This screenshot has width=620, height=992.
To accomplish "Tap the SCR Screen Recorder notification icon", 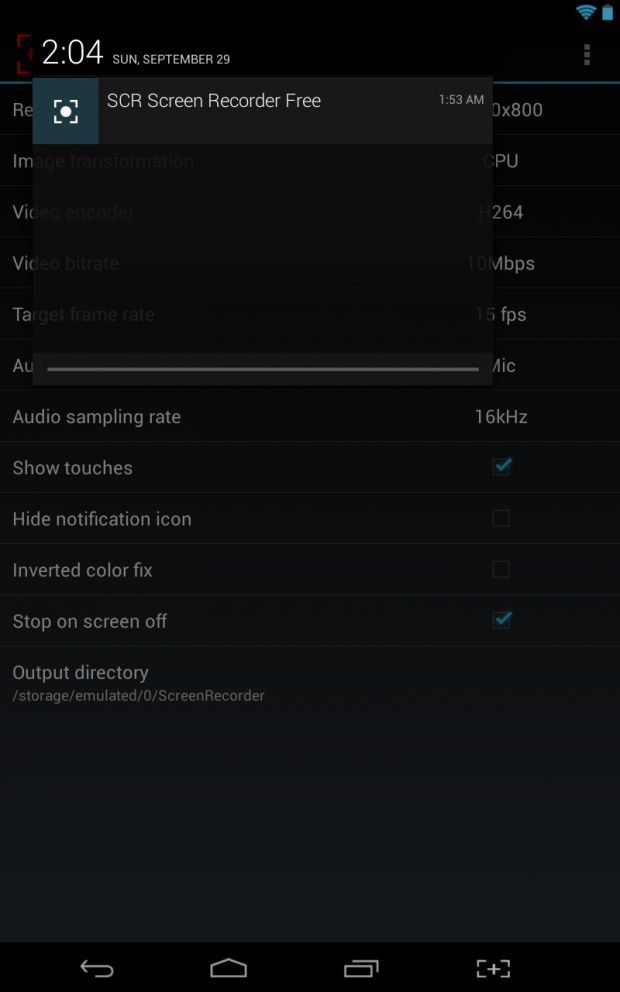I will (65, 111).
